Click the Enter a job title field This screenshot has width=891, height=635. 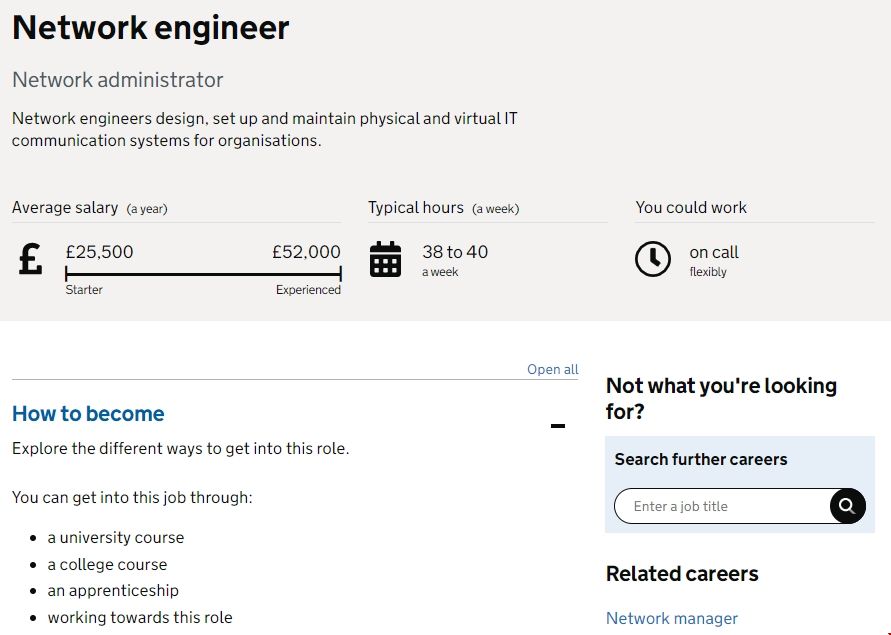tap(722, 506)
